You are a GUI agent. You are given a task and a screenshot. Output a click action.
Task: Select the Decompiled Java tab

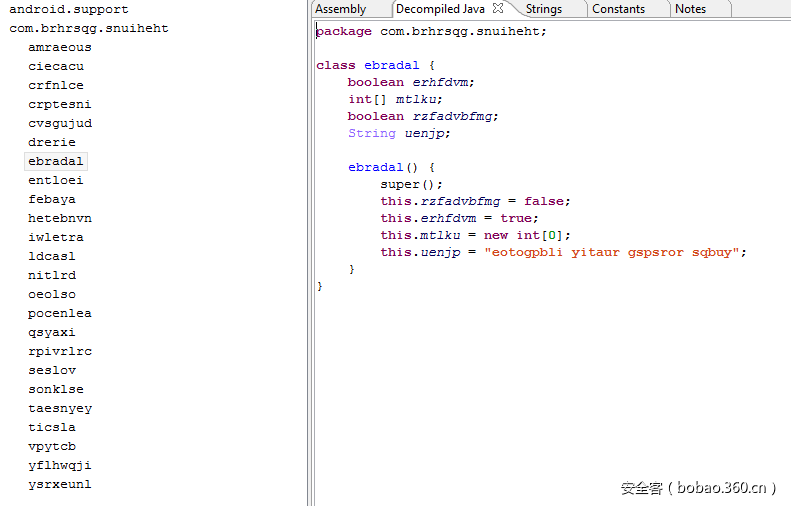click(x=440, y=9)
